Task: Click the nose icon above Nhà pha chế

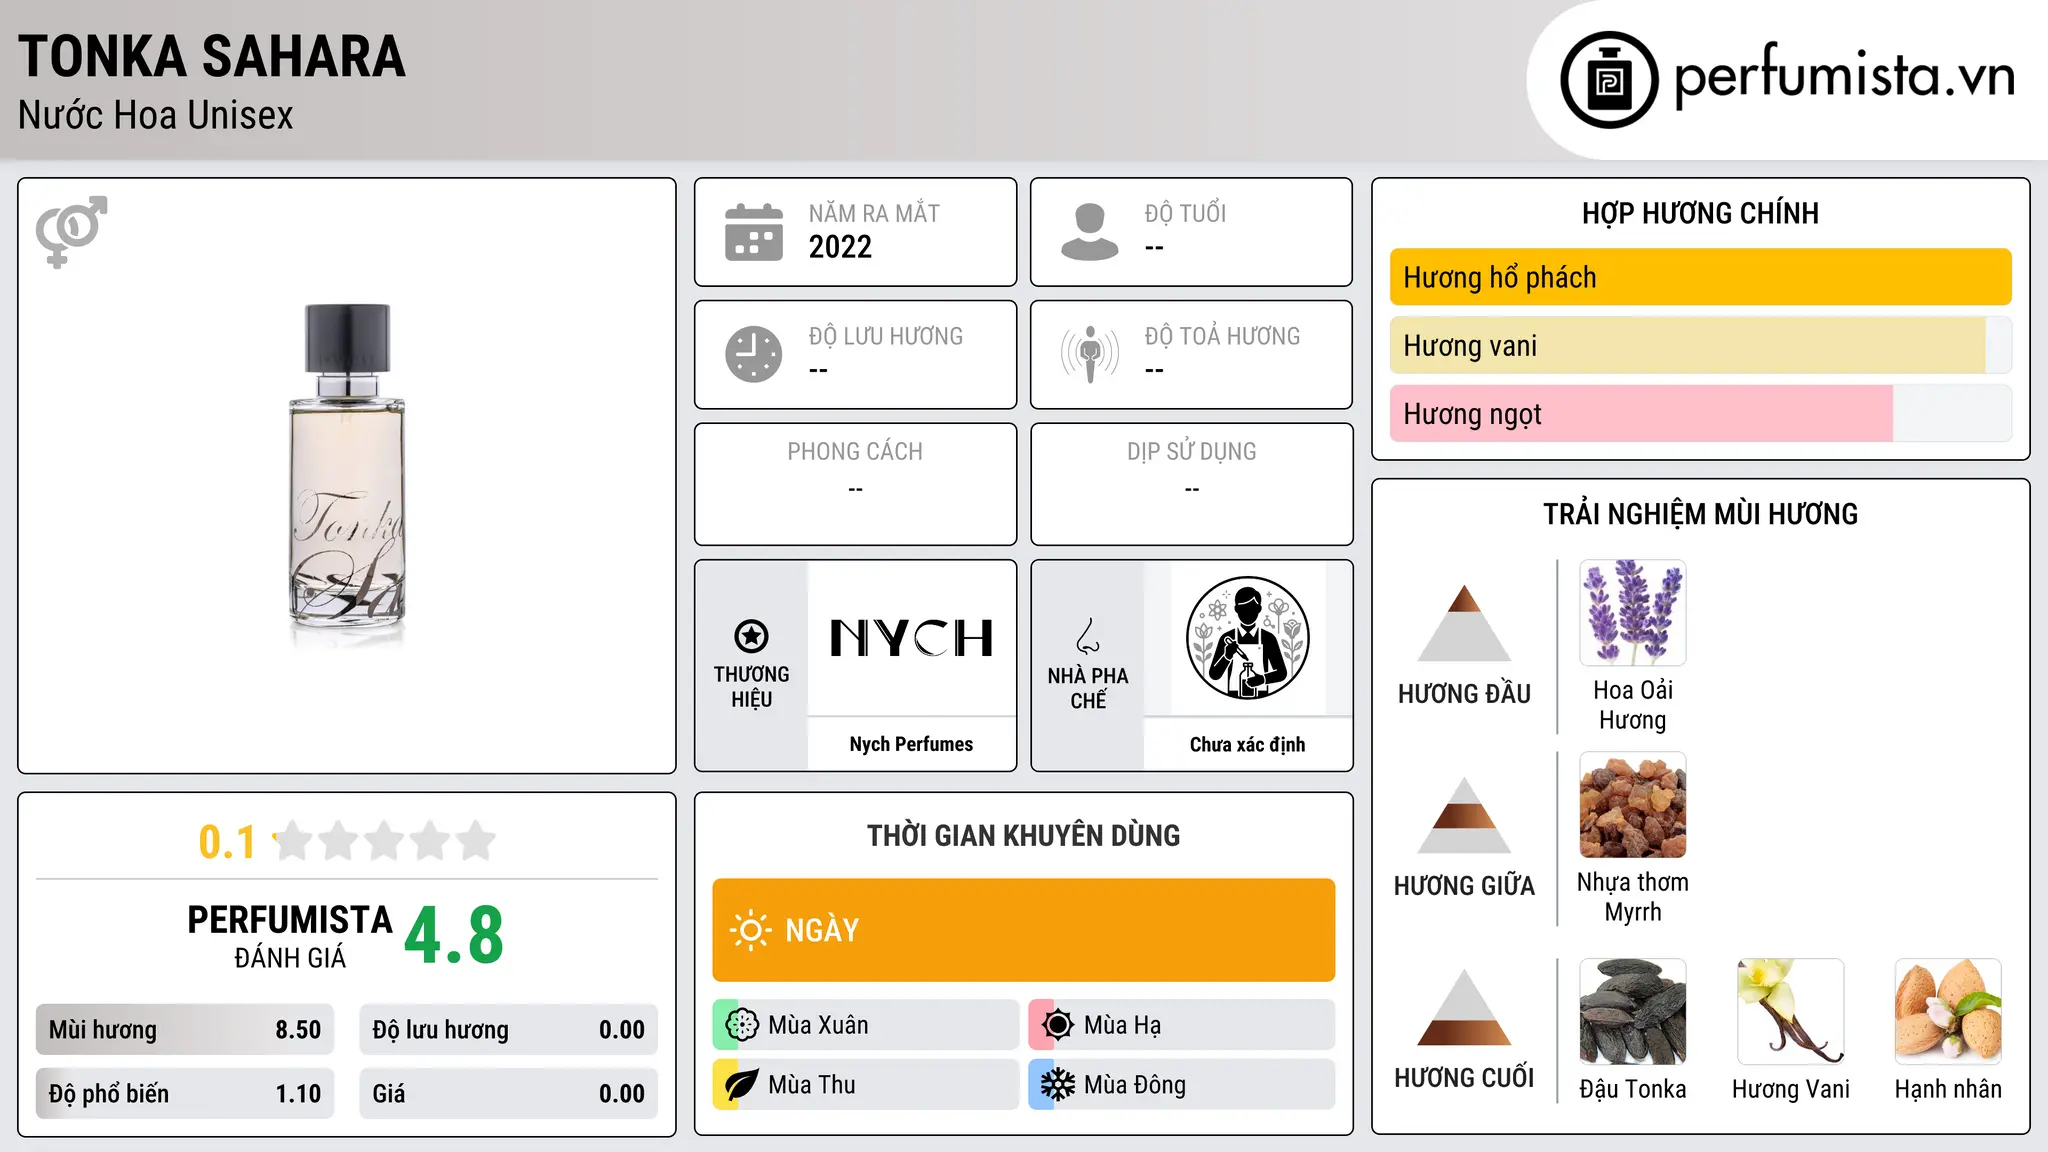Action: (1088, 636)
